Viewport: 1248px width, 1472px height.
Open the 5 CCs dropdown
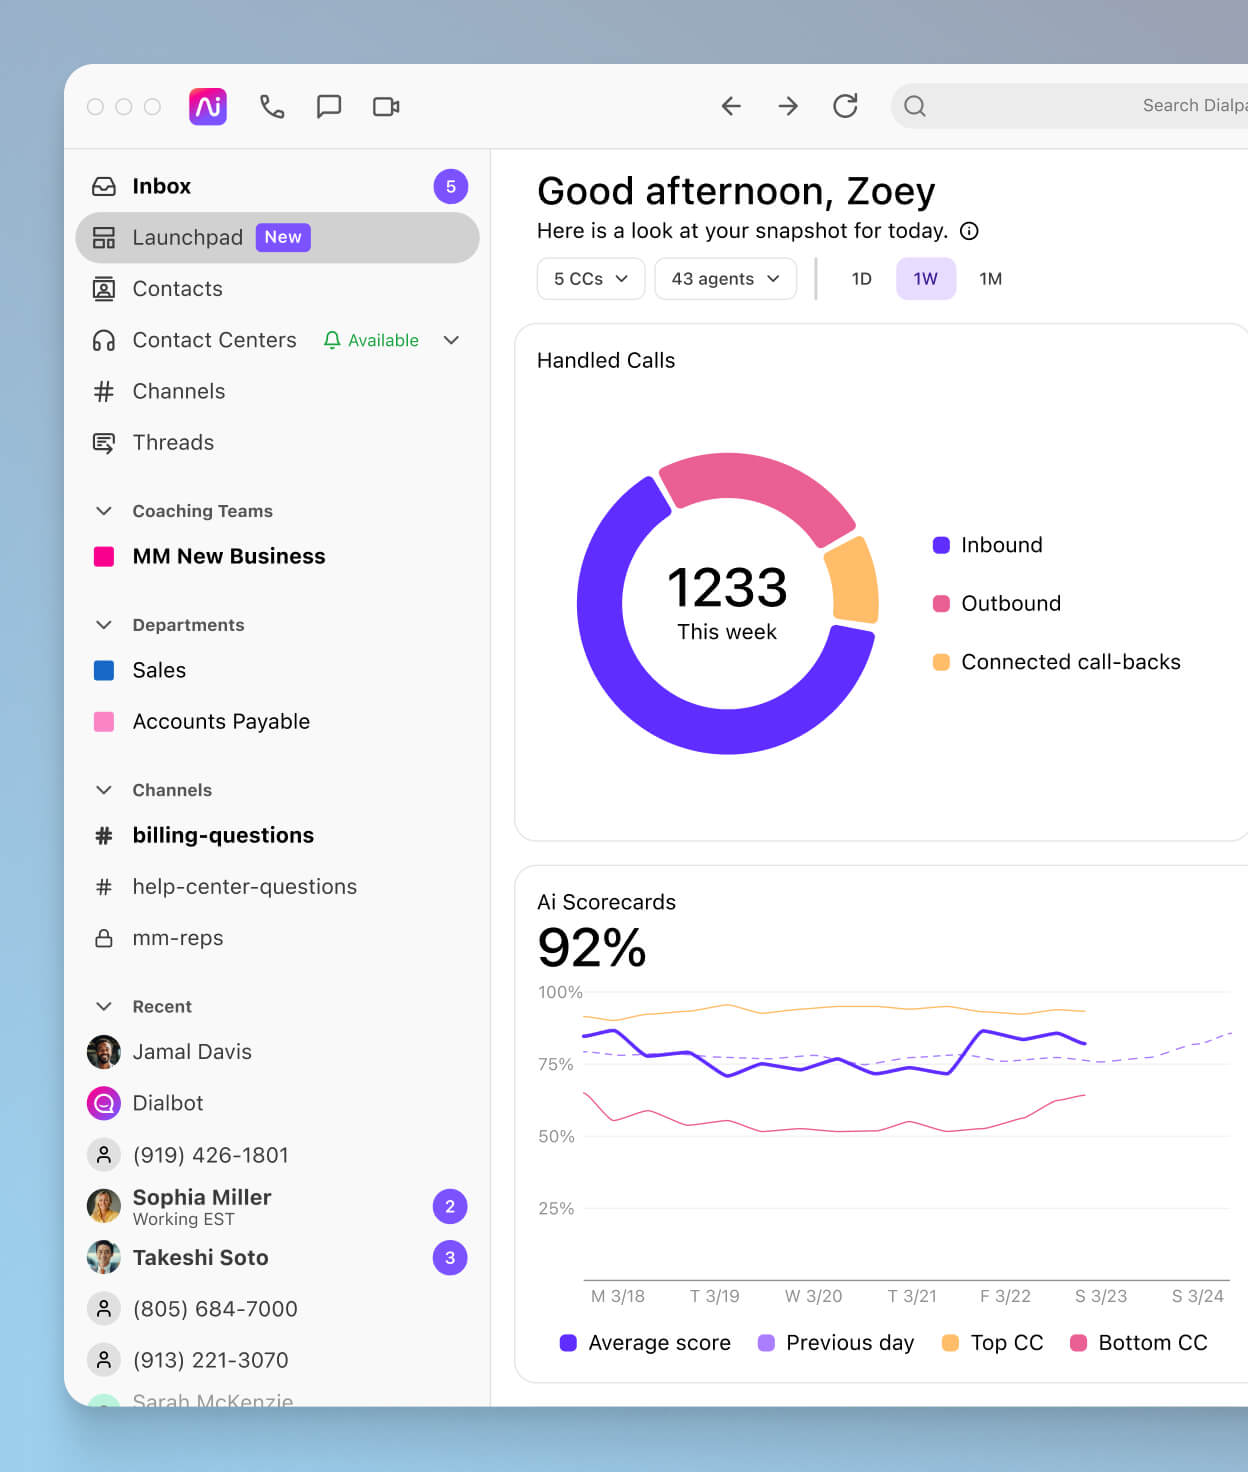[590, 279]
